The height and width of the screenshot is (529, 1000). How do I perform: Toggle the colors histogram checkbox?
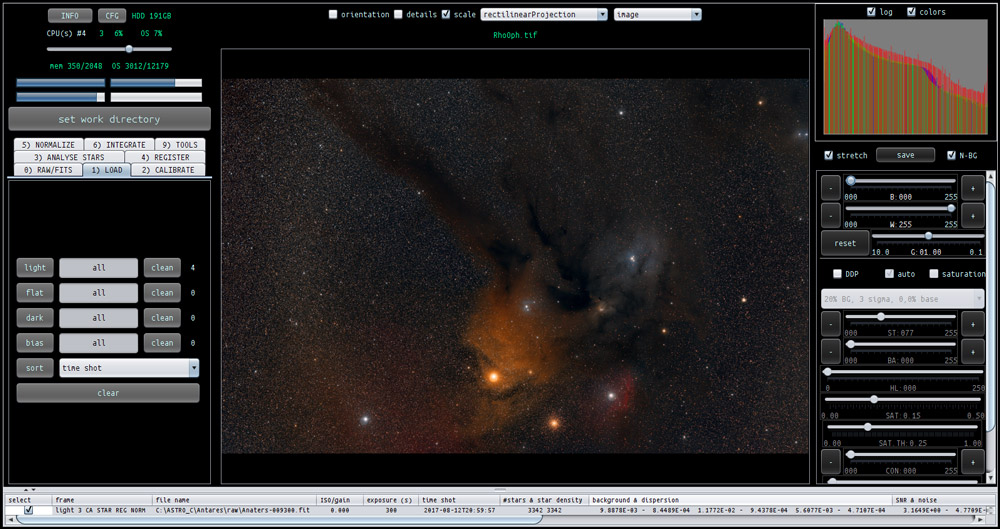911,11
